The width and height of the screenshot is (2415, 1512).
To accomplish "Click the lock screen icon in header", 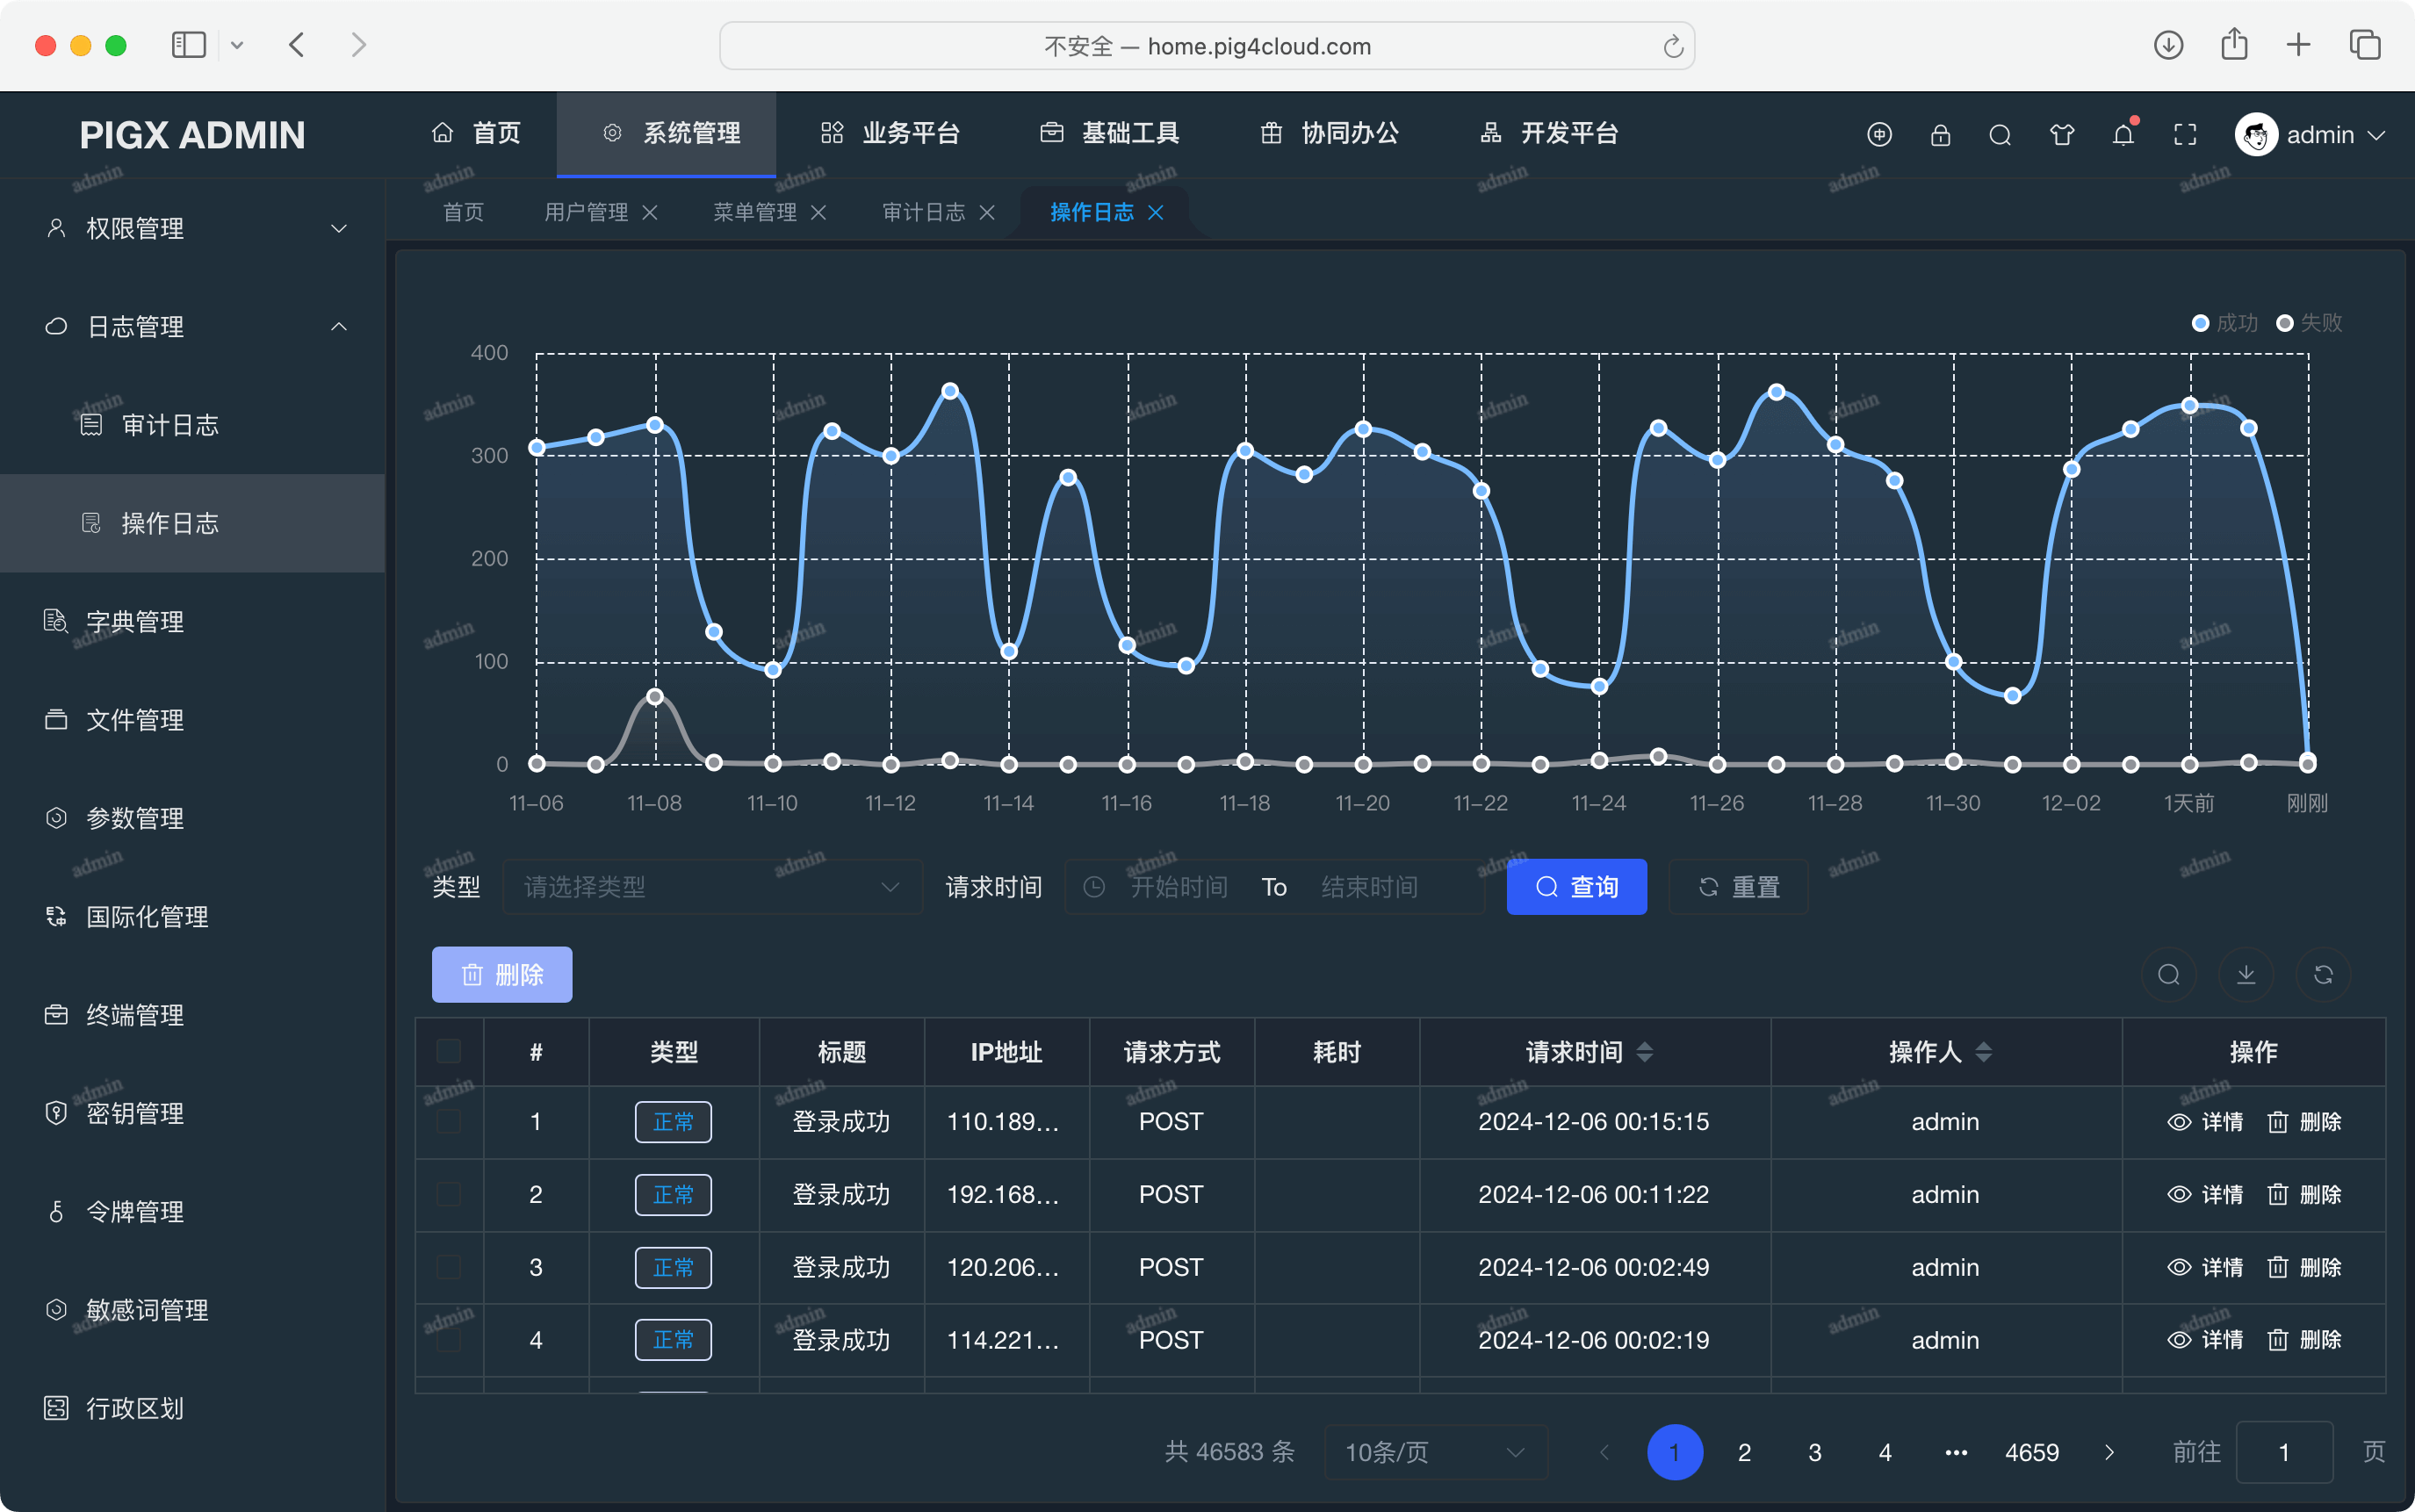I will tap(1940, 135).
